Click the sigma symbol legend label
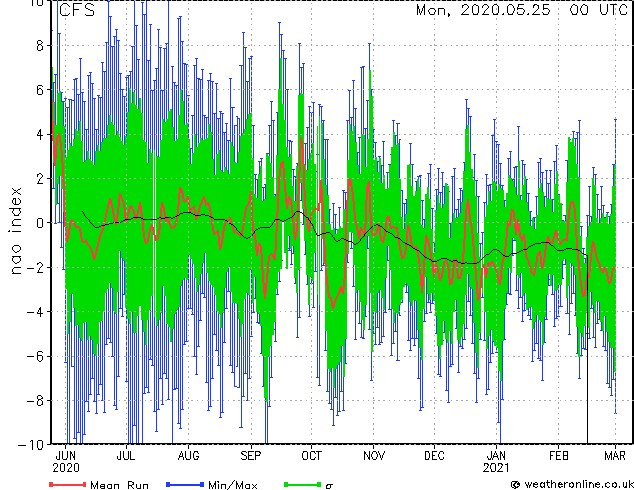Image resolution: width=634 pixels, height=490 pixels. coord(329,485)
